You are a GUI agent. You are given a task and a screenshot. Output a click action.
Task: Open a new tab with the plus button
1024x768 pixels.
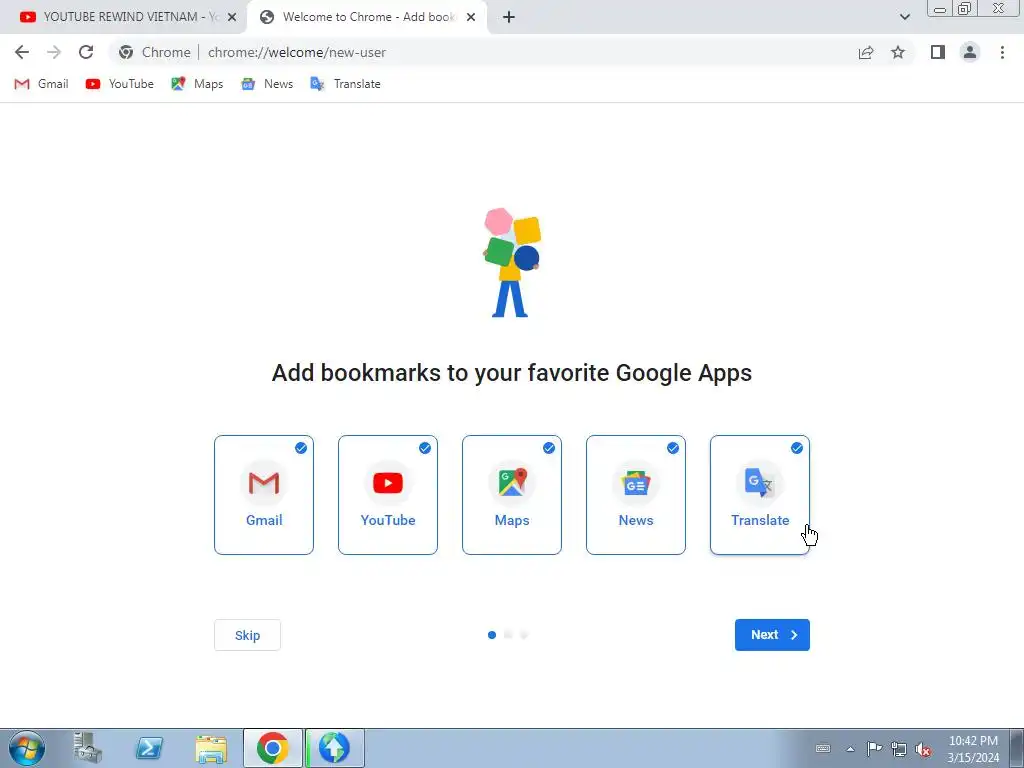click(509, 17)
